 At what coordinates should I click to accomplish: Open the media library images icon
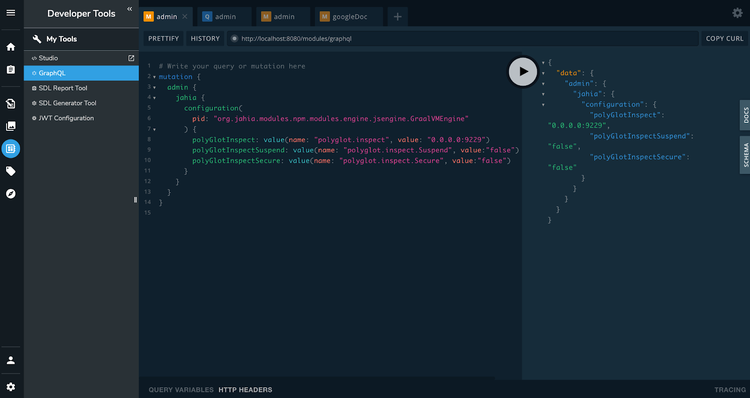[11, 126]
